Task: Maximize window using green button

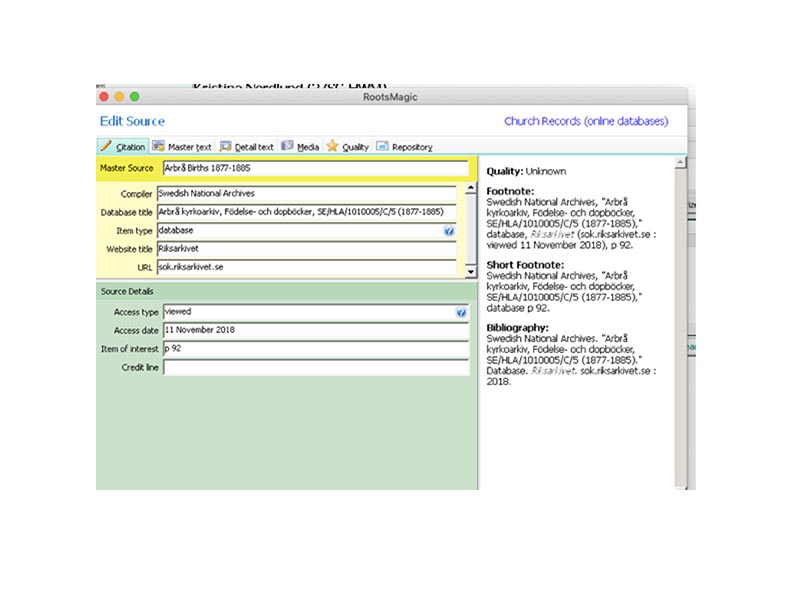Action: pyautogui.click(x=134, y=97)
